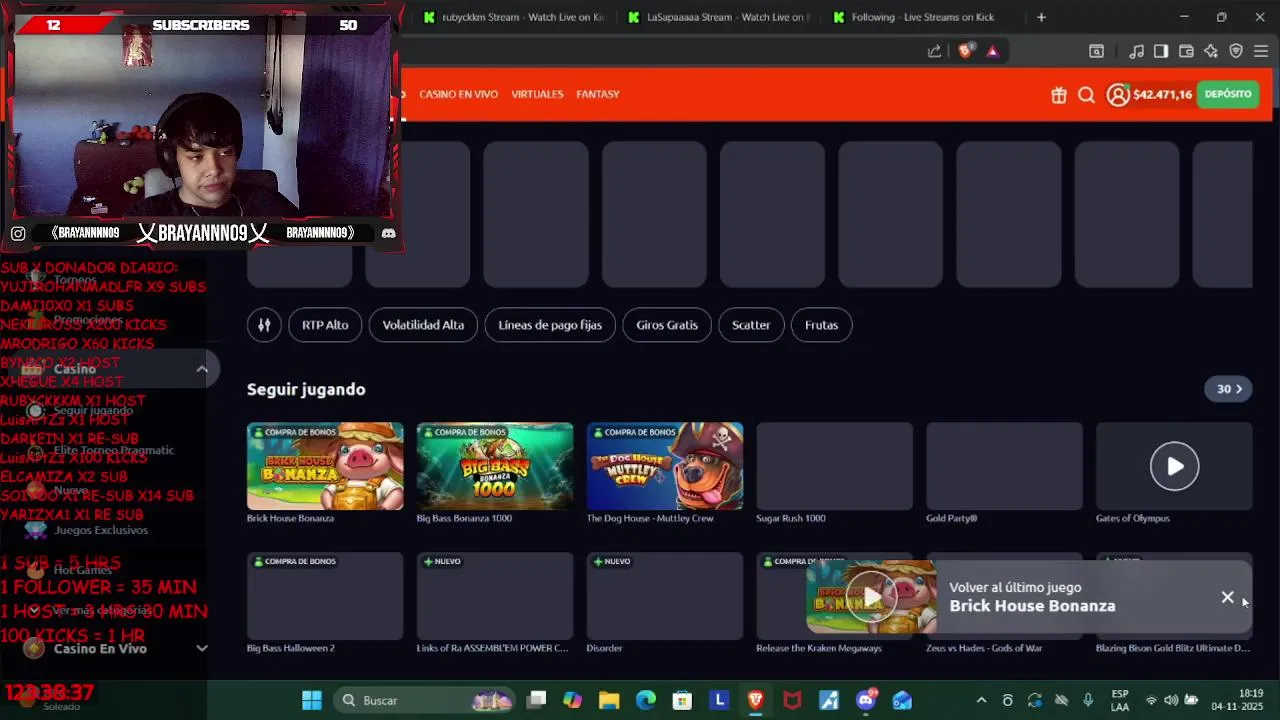Play Gates of Olympus with play button

[x=1174, y=466]
